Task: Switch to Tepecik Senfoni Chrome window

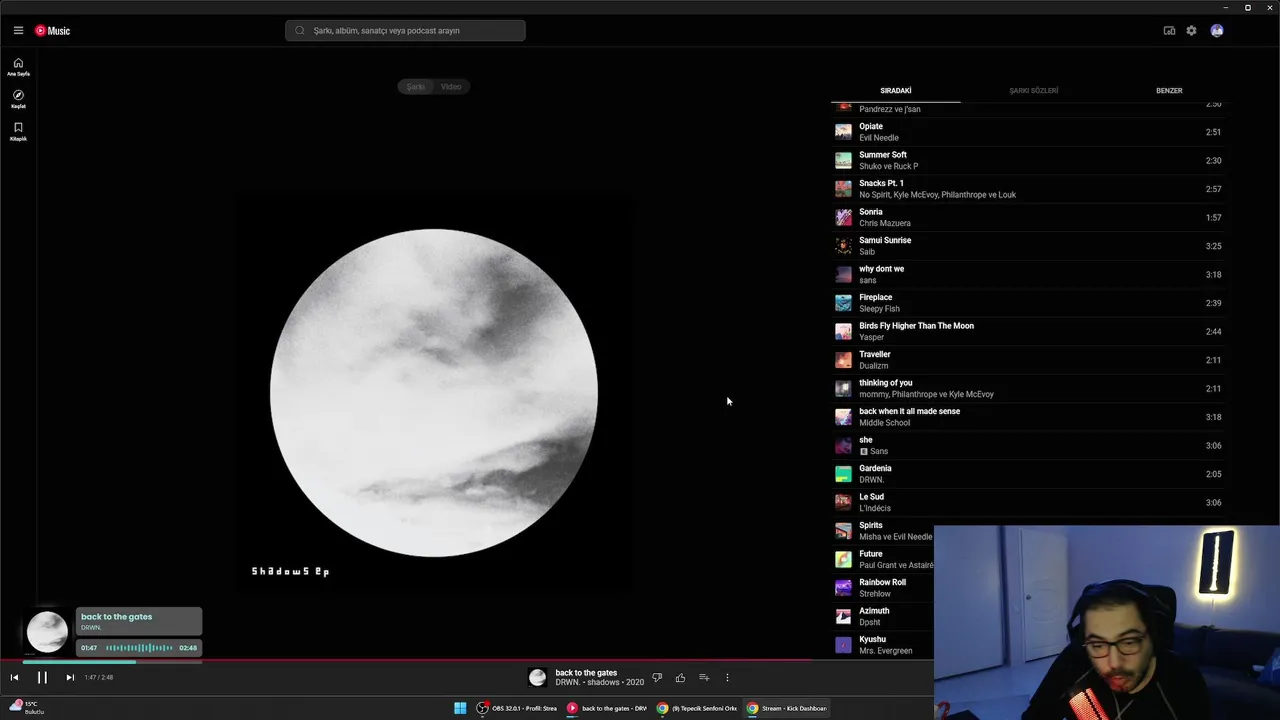Action: (697, 708)
